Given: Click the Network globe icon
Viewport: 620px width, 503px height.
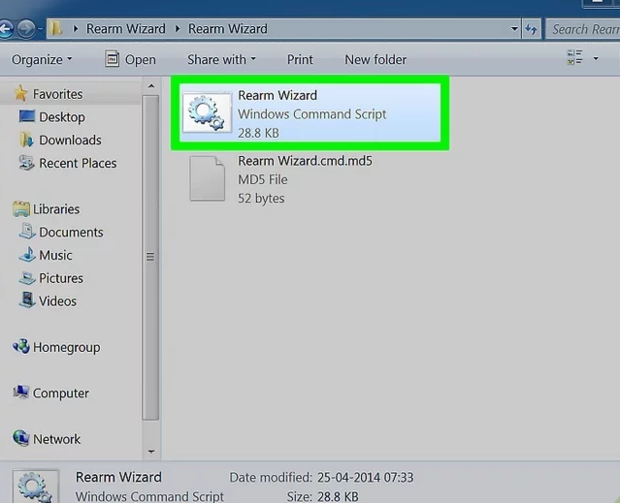Looking at the screenshot, I should point(21,438).
